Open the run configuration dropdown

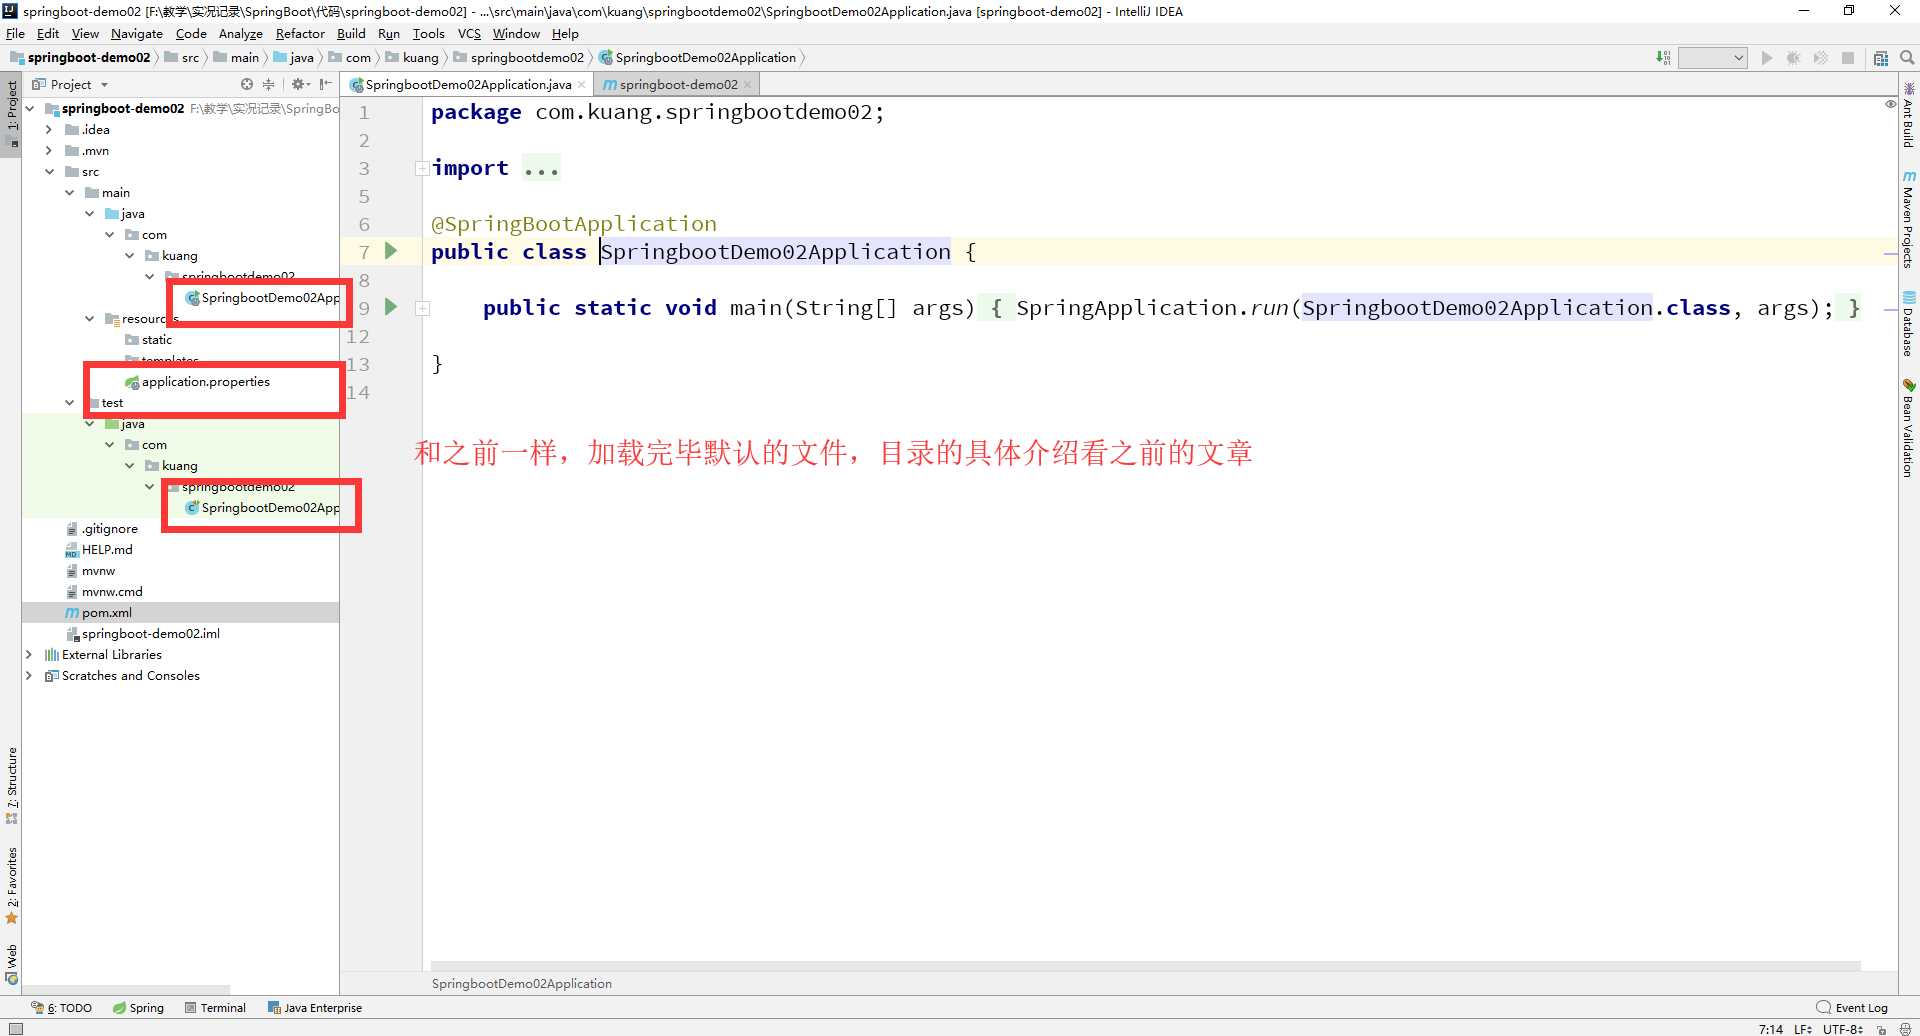click(1712, 58)
